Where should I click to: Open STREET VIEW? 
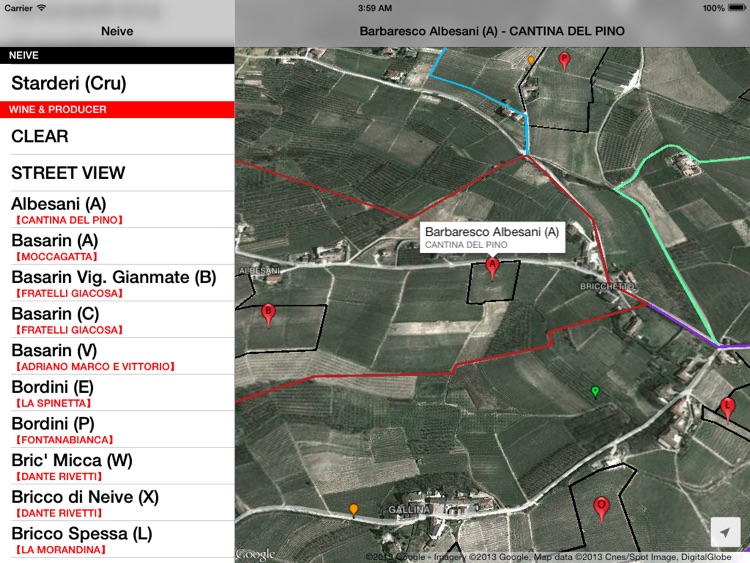pos(117,173)
